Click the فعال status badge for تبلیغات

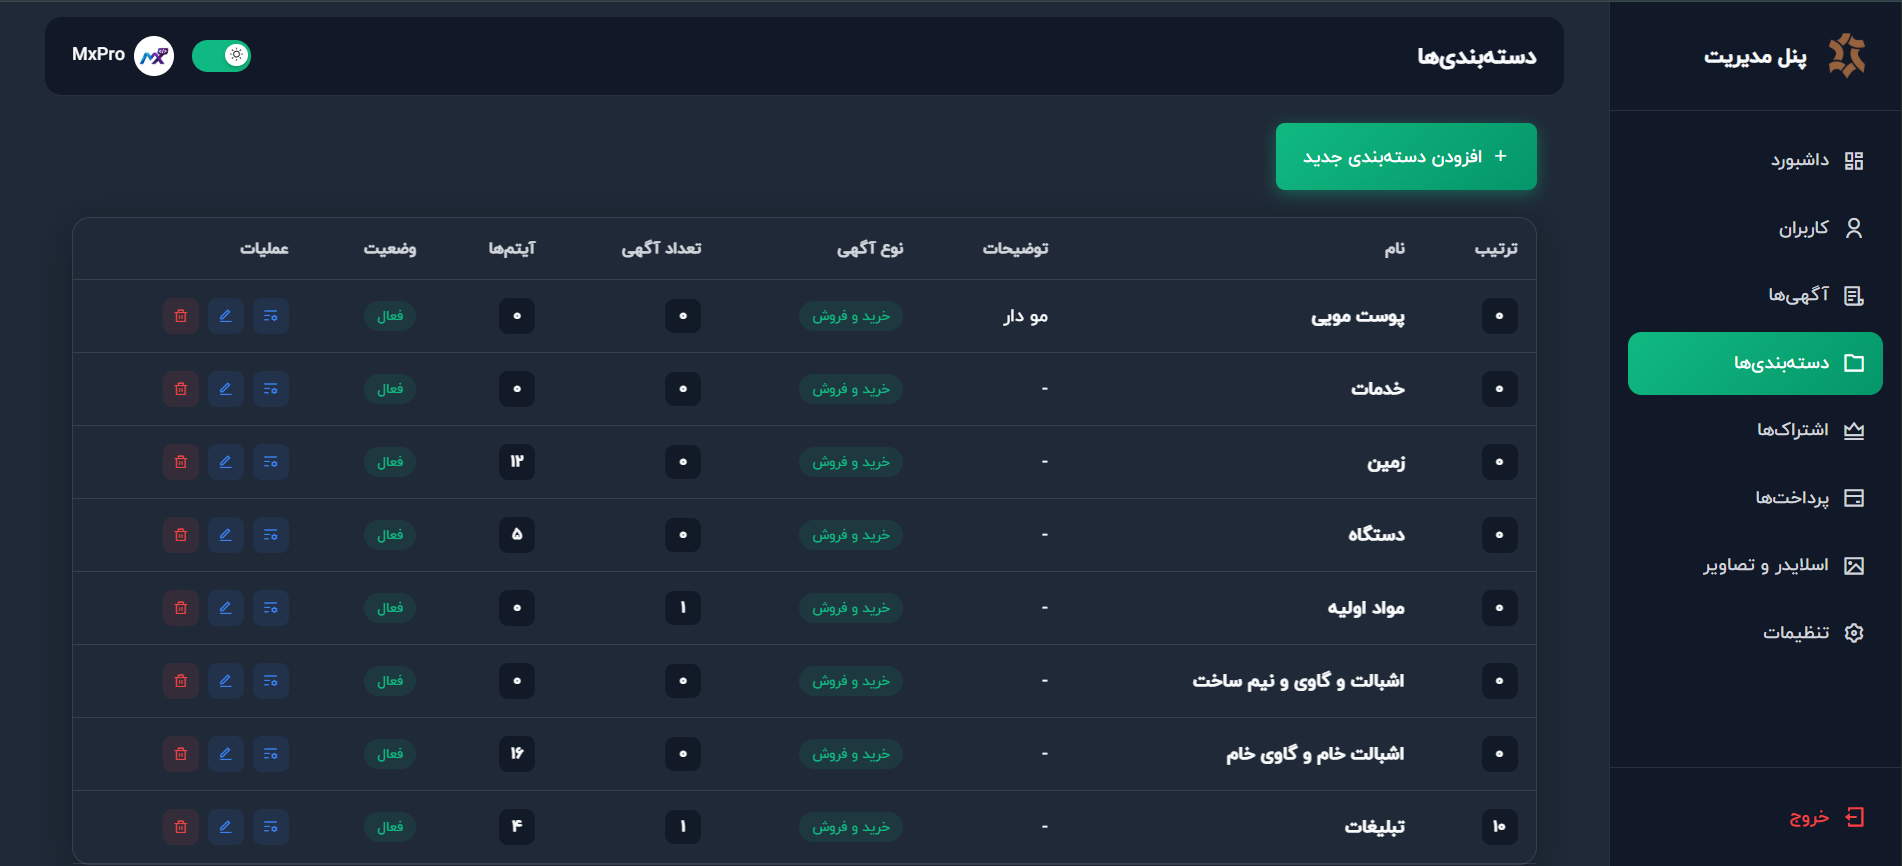point(390,827)
